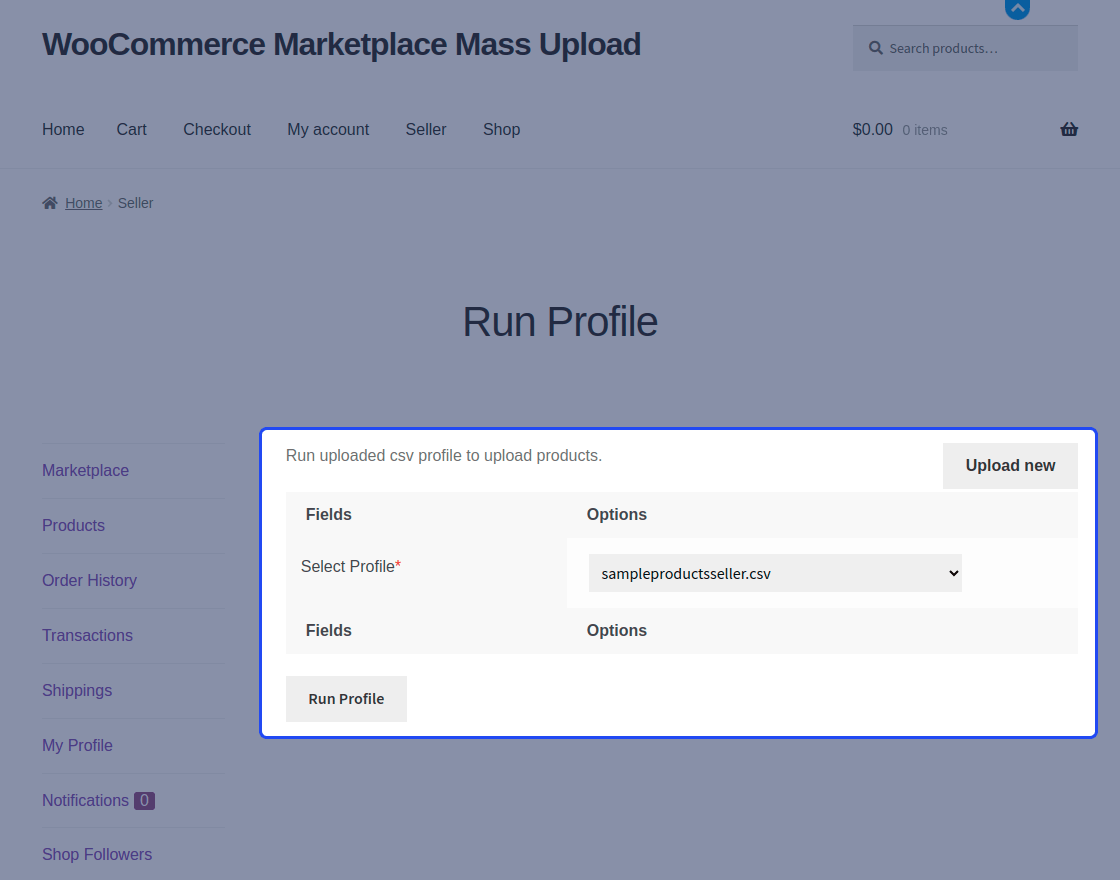Switch to the Seller menu item
1120x880 pixels.
(x=425, y=129)
